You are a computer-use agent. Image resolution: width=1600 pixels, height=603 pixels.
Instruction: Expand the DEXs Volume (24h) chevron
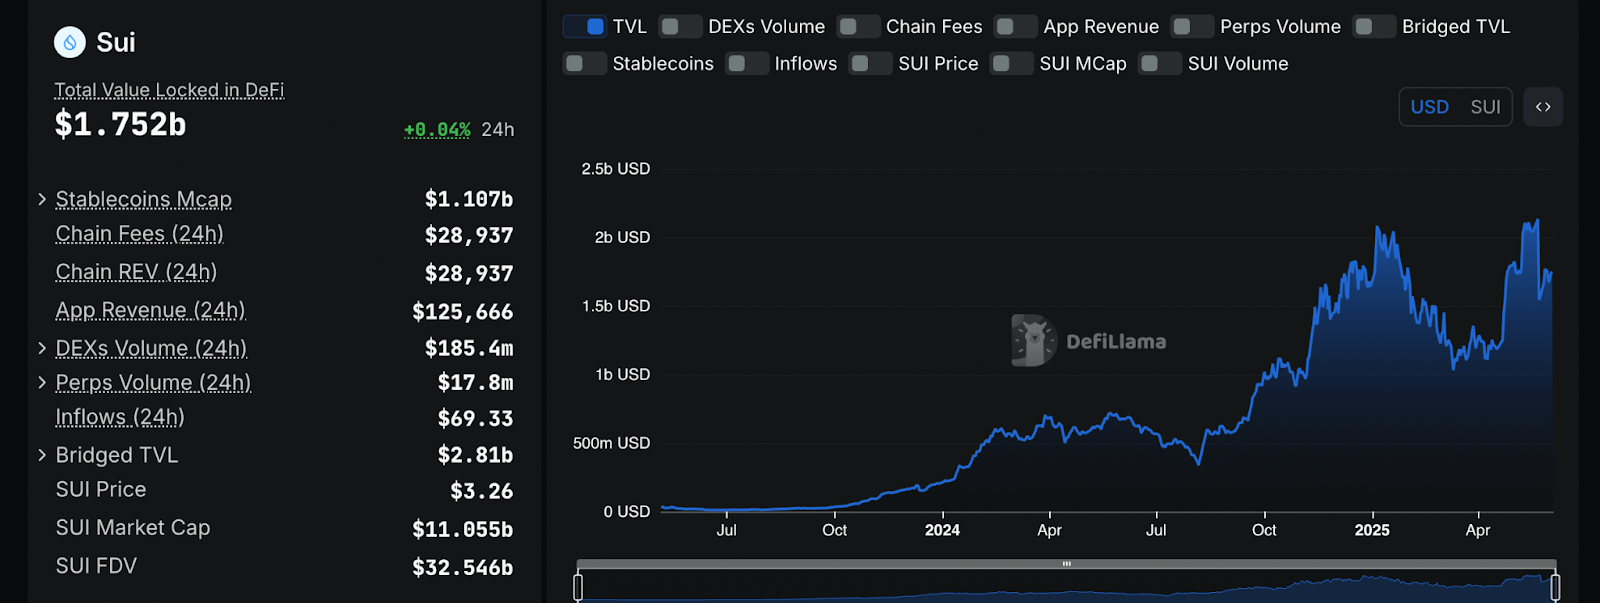coord(42,348)
